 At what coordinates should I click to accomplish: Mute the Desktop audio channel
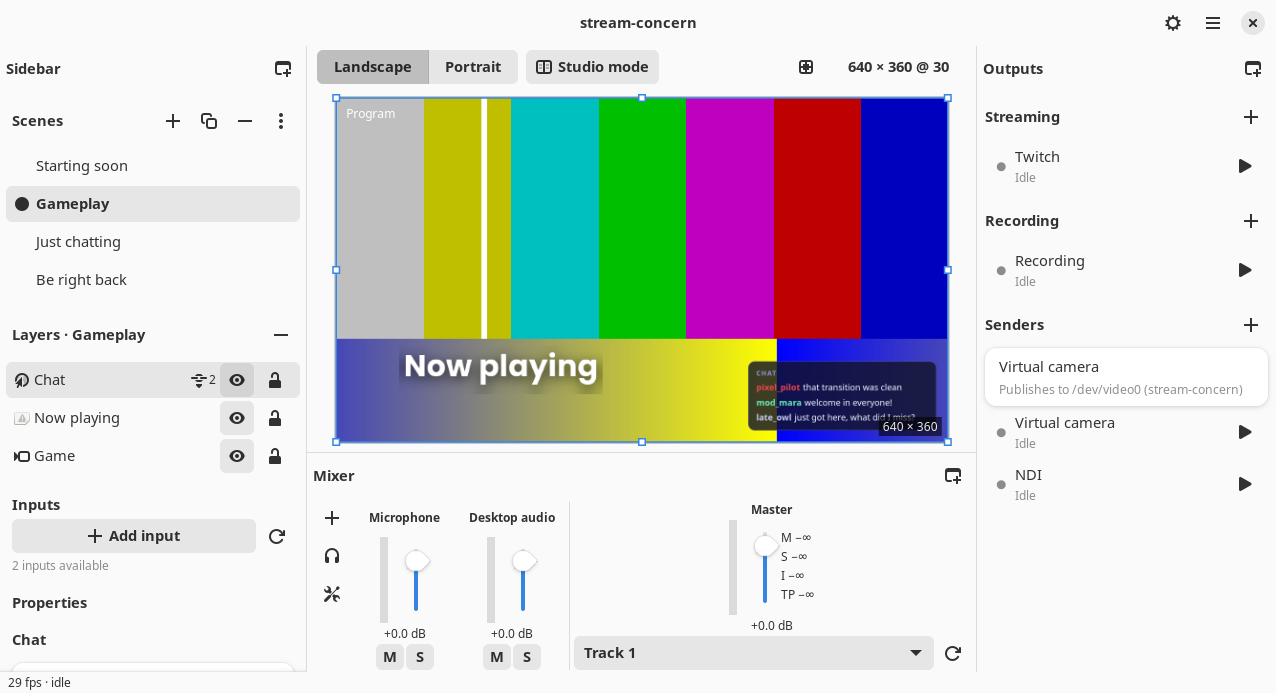(x=497, y=657)
